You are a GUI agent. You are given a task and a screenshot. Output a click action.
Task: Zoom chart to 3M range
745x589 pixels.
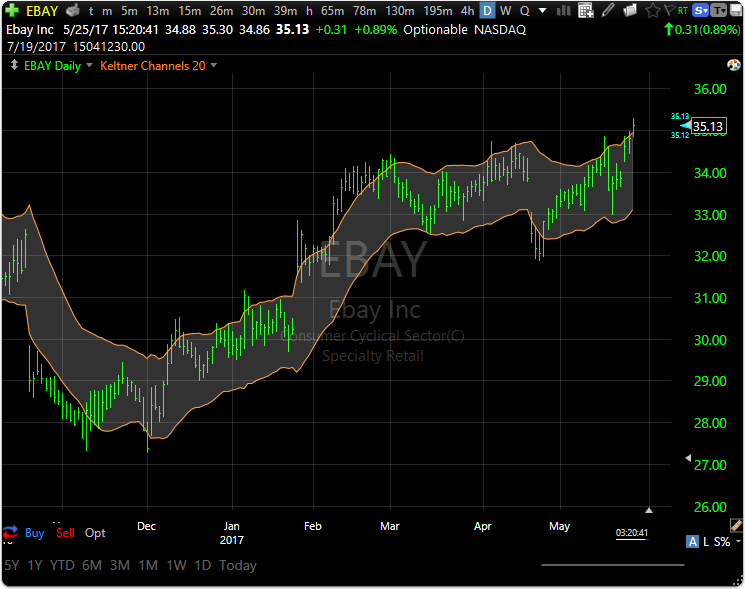pos(120,565)
